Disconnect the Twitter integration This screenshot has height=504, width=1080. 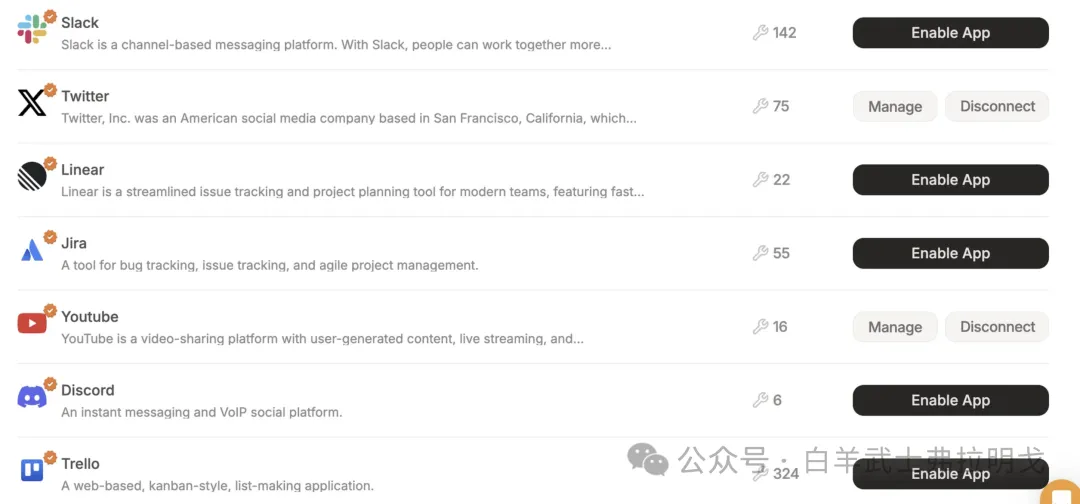coord(997,107)
